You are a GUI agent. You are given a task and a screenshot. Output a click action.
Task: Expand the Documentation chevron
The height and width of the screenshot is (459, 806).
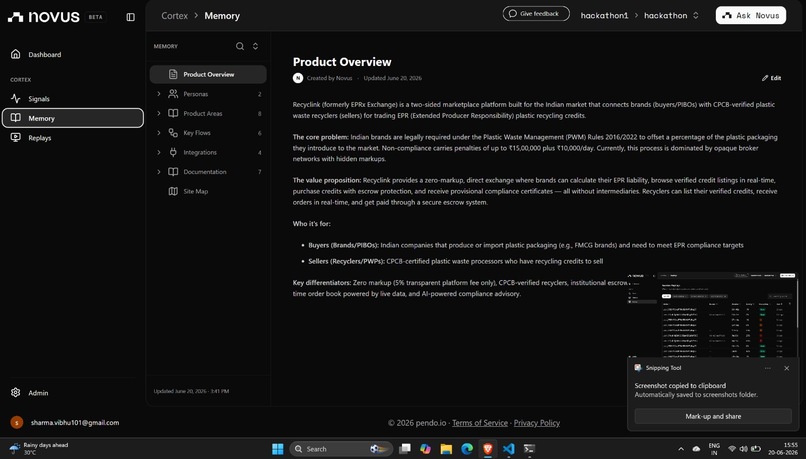pos(159,172)
